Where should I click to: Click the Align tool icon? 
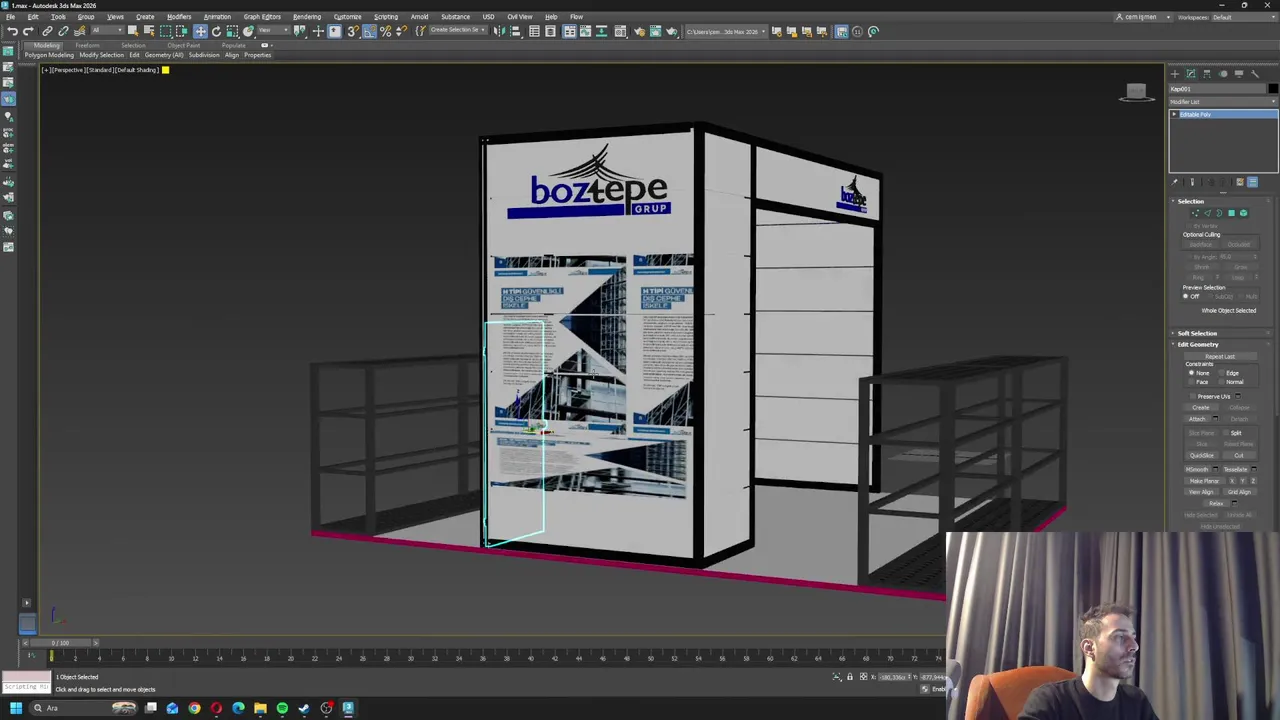(515, 31)
